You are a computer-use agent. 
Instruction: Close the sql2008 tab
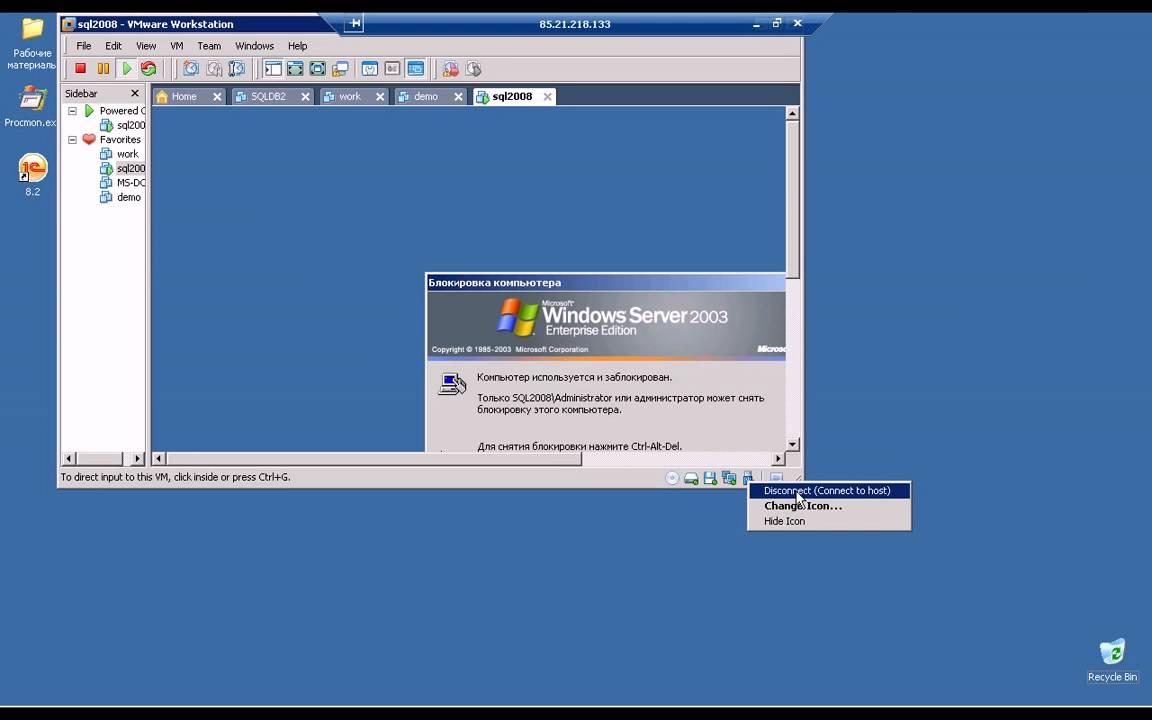[x=547, y=96]
